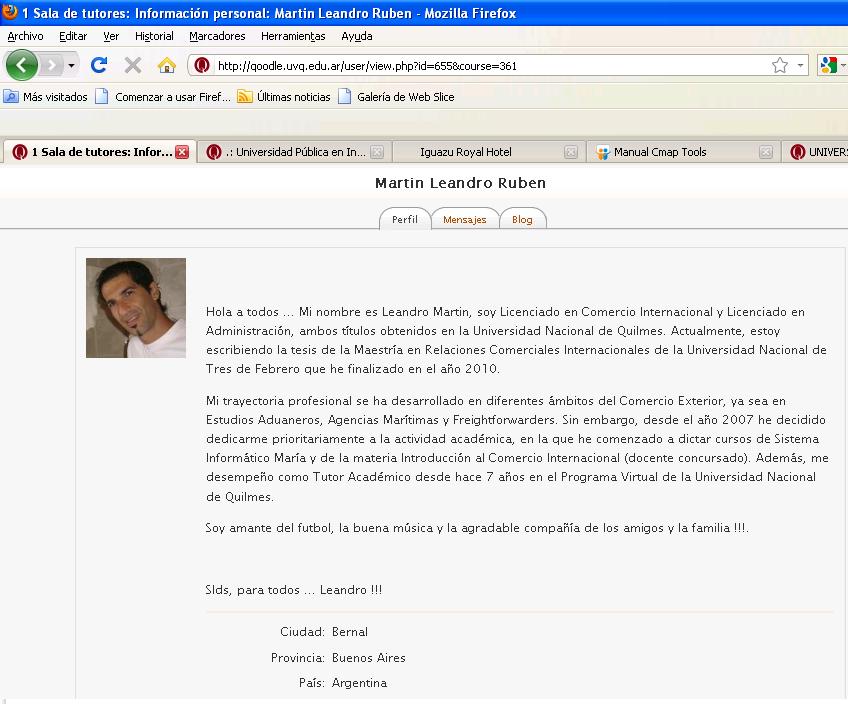Bookmark this page with the star icon

click(x=779, y=65)
